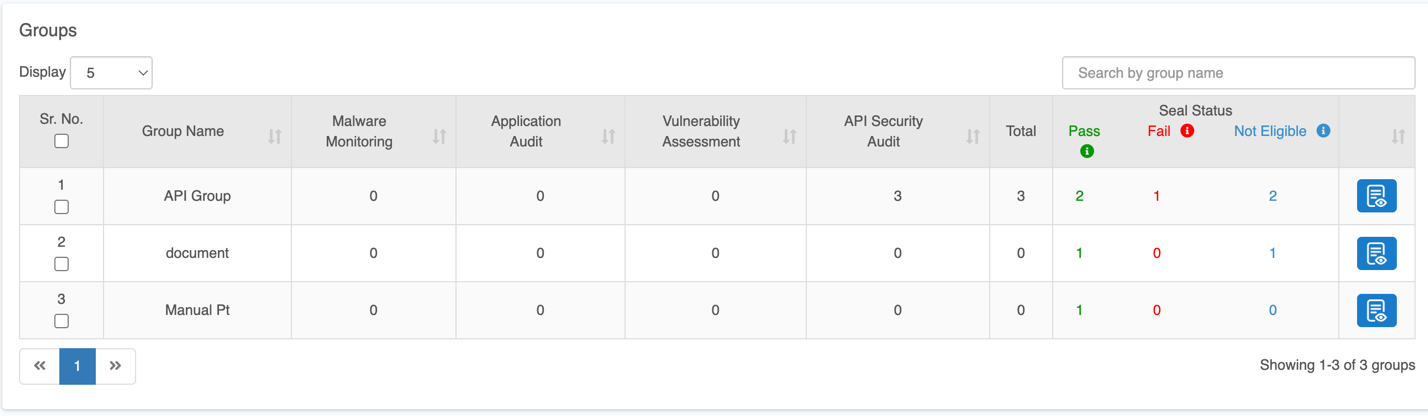Image resolution: width=1428 pixels, height=416 pixels.
Task: Sort by Vulnerability Assessment column
Action: (789, 137)
